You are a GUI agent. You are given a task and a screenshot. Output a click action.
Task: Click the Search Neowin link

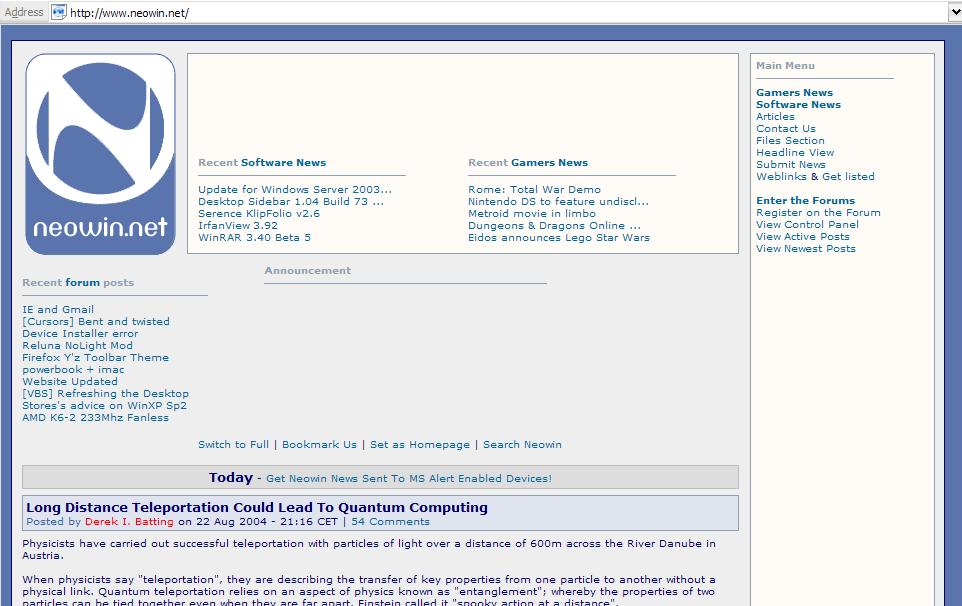point(522,445)
